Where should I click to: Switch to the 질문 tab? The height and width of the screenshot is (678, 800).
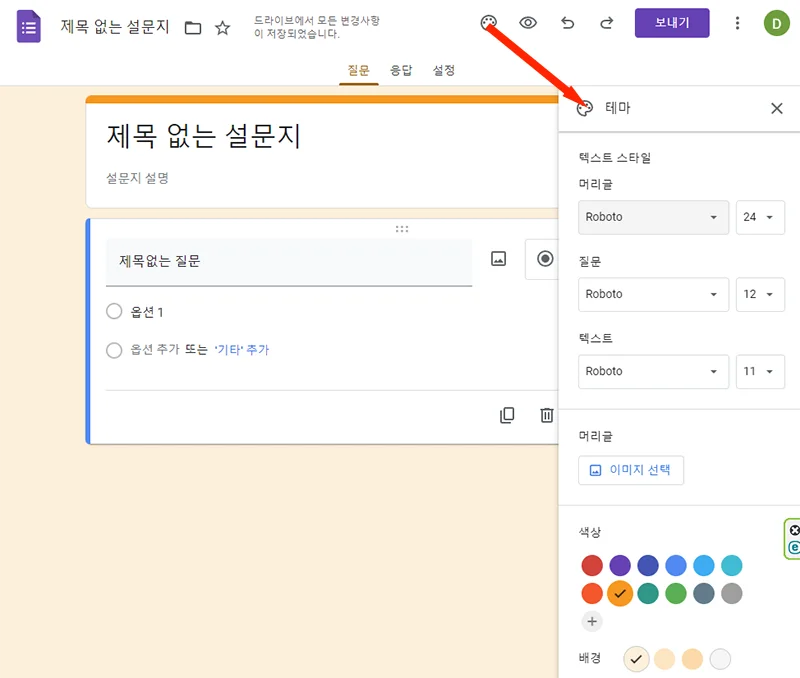click(358, 70)
